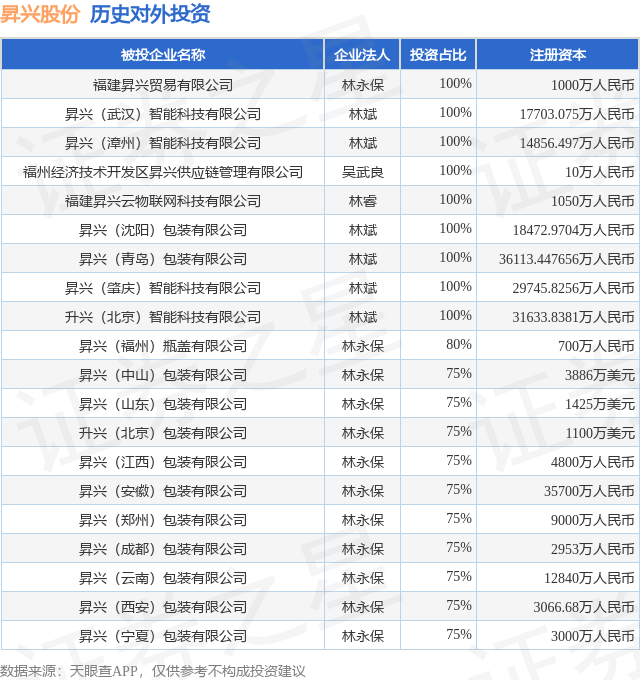Click 昇兴（福州）瓶盖有限公司 cell

click(163, 346)
